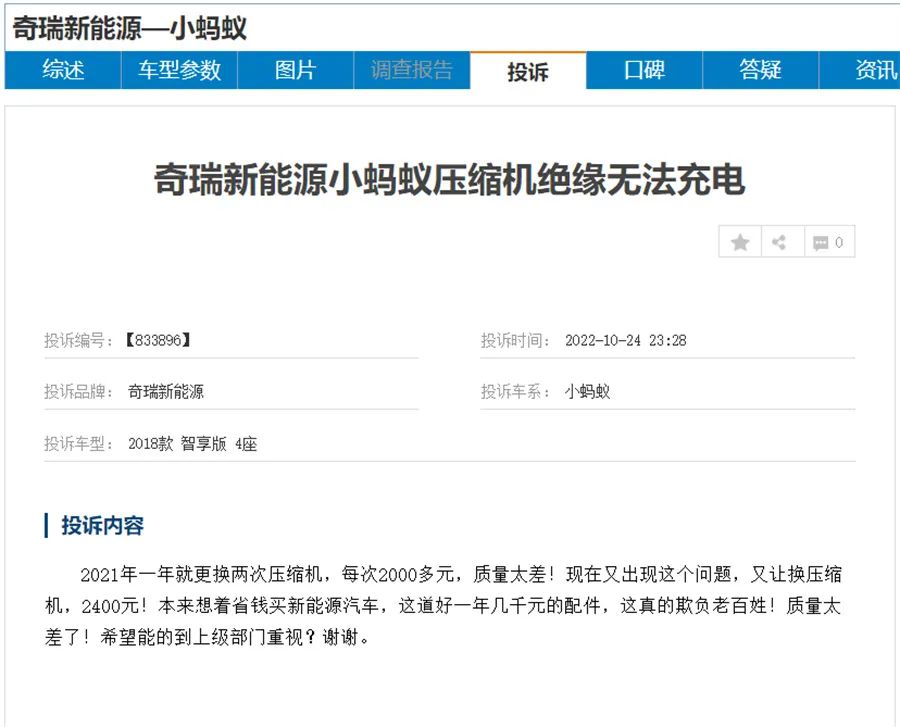Viewport: 900px width, 727px height.
Task: Click the star favorite icon
Action: pyautogui.click(x=740, y=242)
